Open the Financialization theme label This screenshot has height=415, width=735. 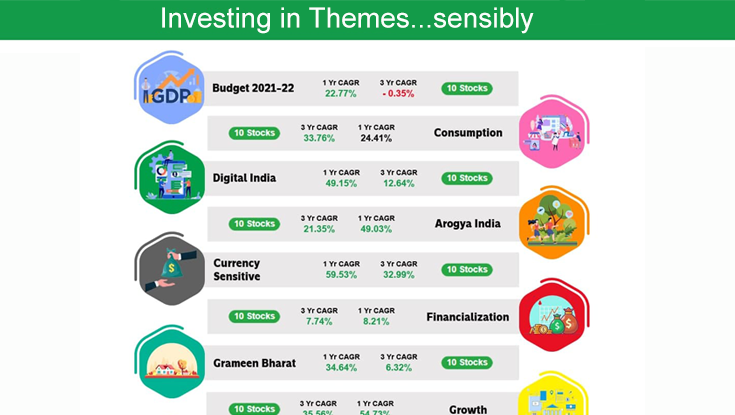[467, 317]
